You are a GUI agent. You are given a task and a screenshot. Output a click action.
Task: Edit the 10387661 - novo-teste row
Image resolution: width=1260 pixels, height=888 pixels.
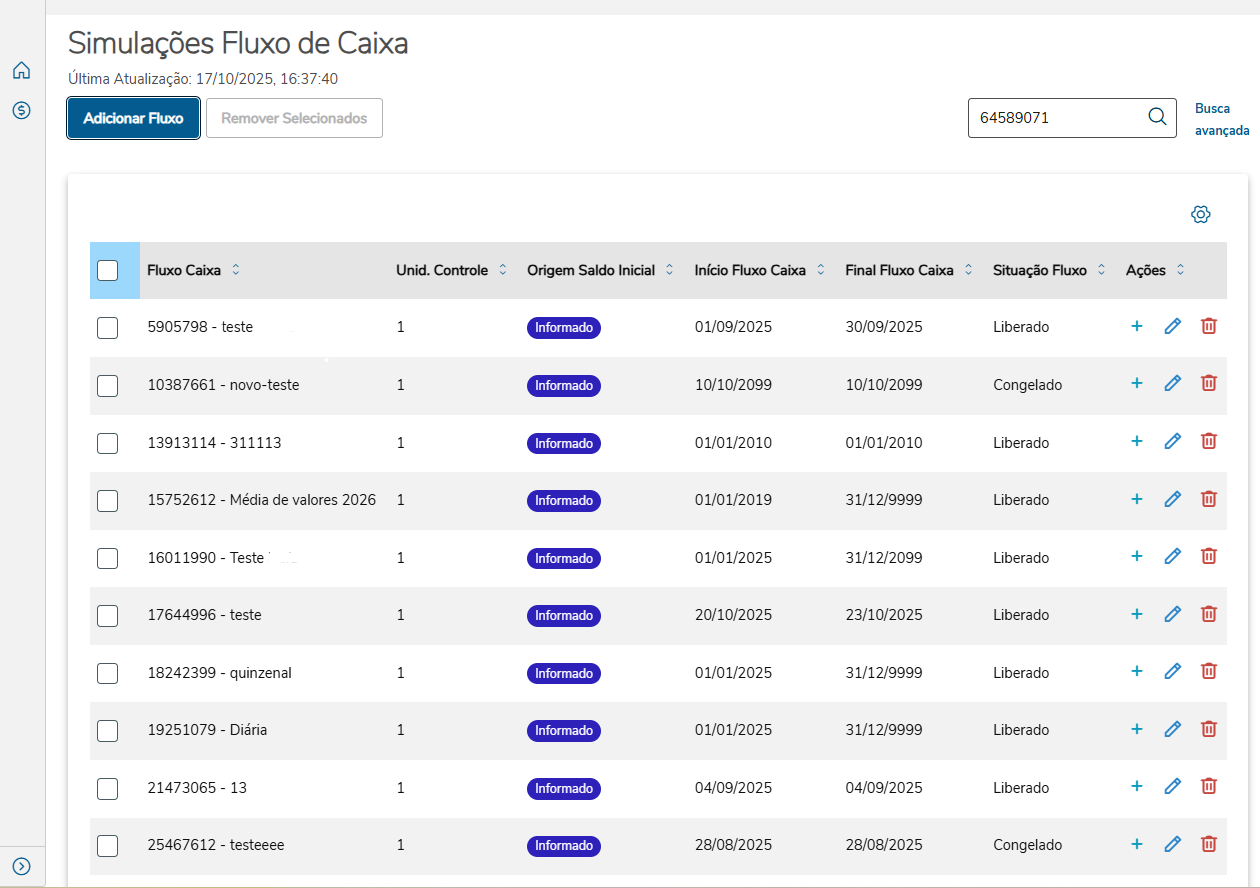click(1173, 384)
